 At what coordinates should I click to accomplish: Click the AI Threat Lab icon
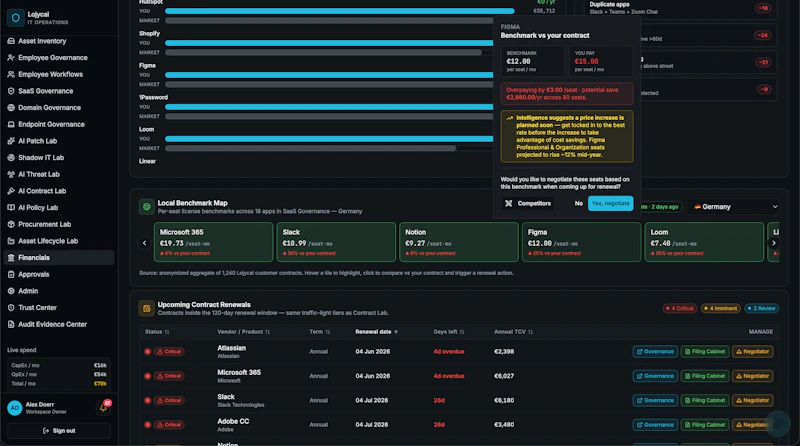pyautogui.click(x=11, y=175)
